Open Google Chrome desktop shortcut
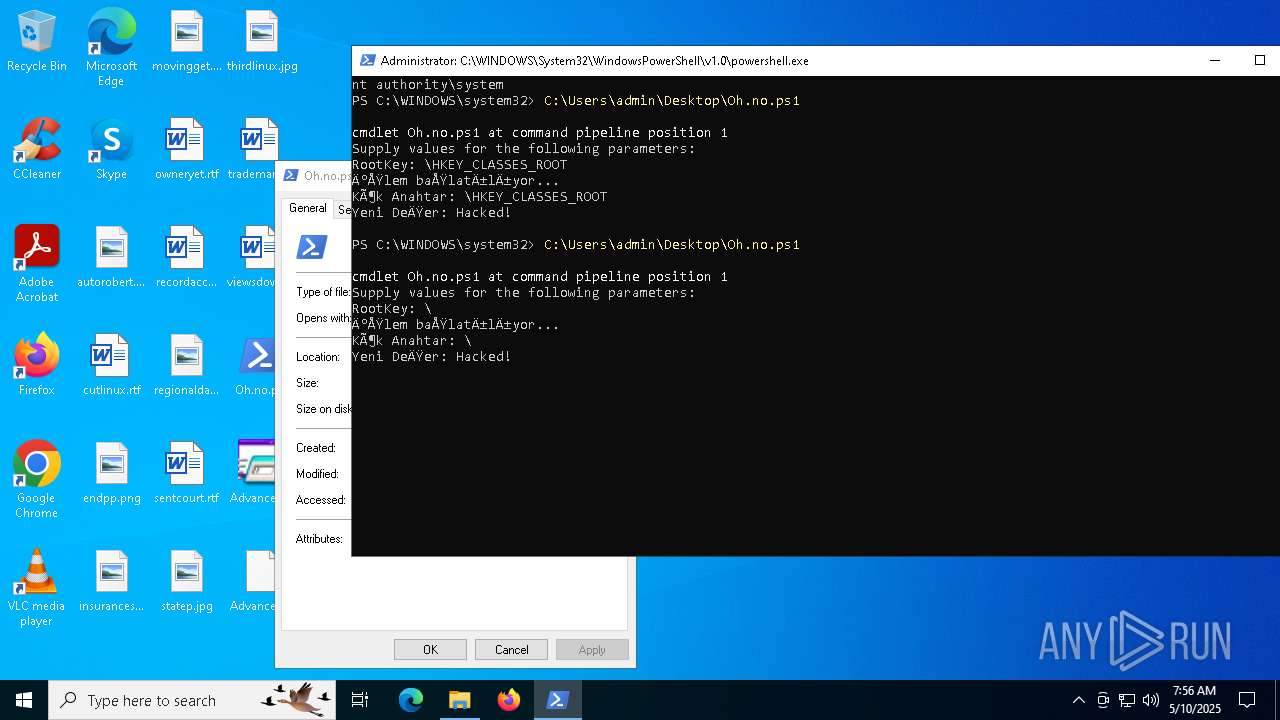 [37, 480]
